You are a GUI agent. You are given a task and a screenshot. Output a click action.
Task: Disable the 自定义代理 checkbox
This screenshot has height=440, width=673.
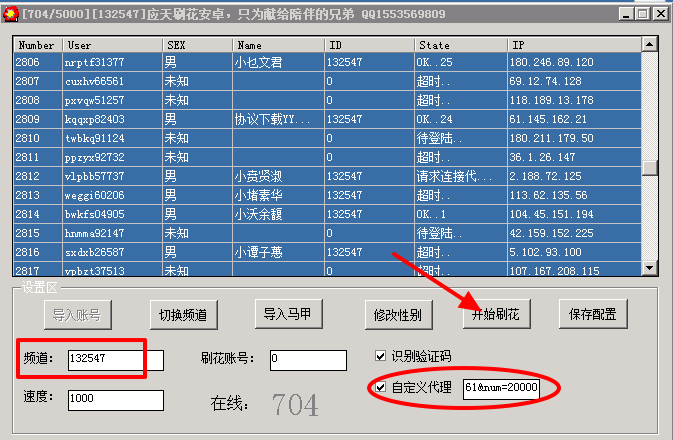(x=380, y=387)
